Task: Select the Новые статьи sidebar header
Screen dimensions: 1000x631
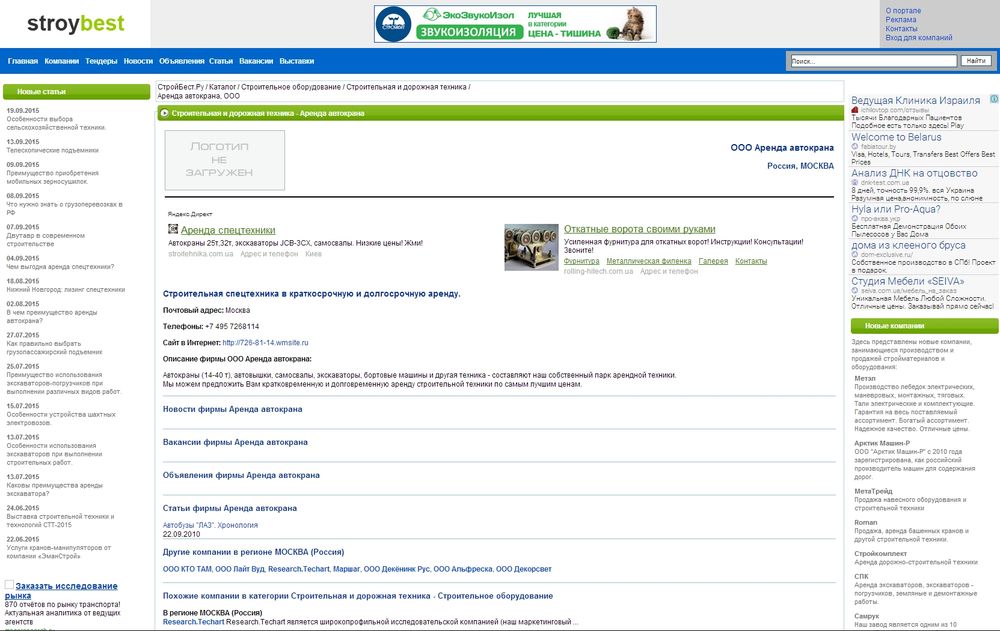Action: coord(77,91)
